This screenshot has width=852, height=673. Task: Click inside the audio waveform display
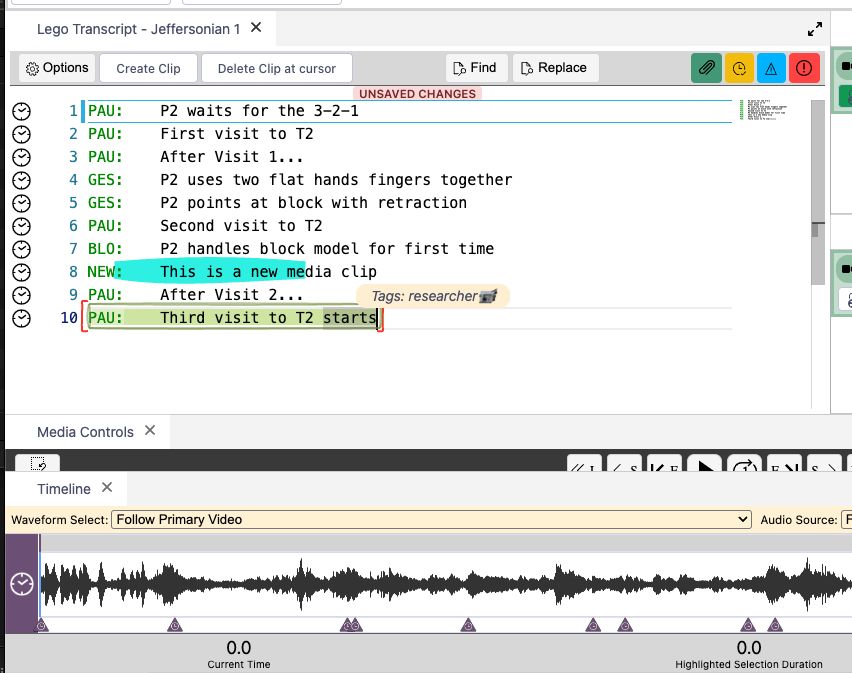pos(446,584)
